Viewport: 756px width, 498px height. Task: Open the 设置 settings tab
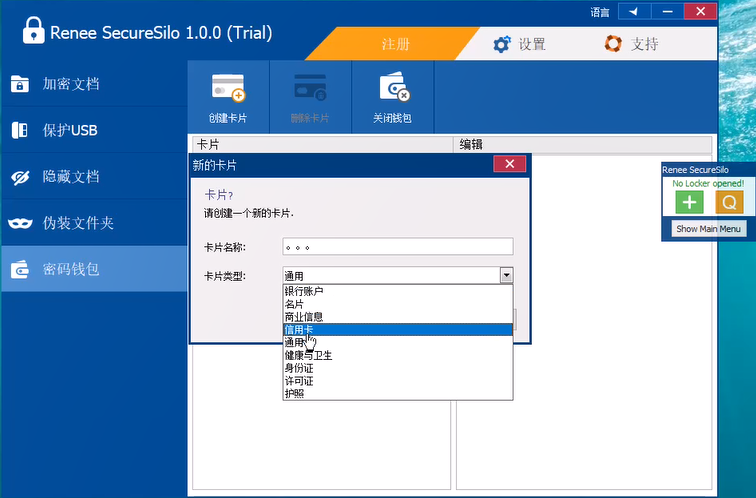tap(520, 44)
